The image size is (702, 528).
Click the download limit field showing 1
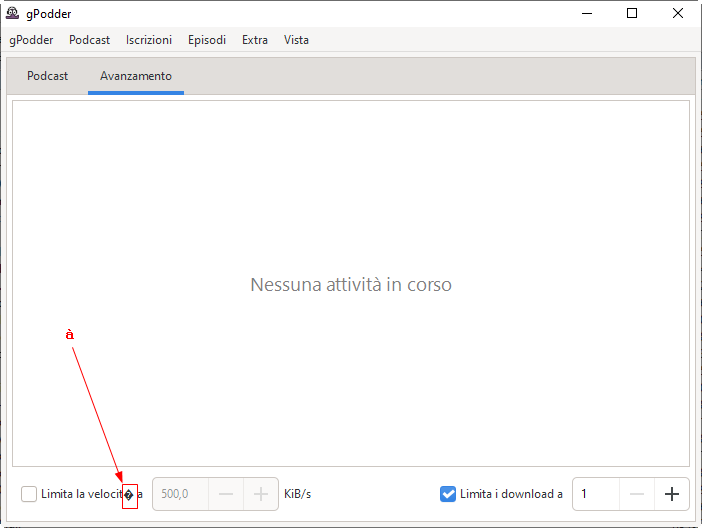click(596, 494)
